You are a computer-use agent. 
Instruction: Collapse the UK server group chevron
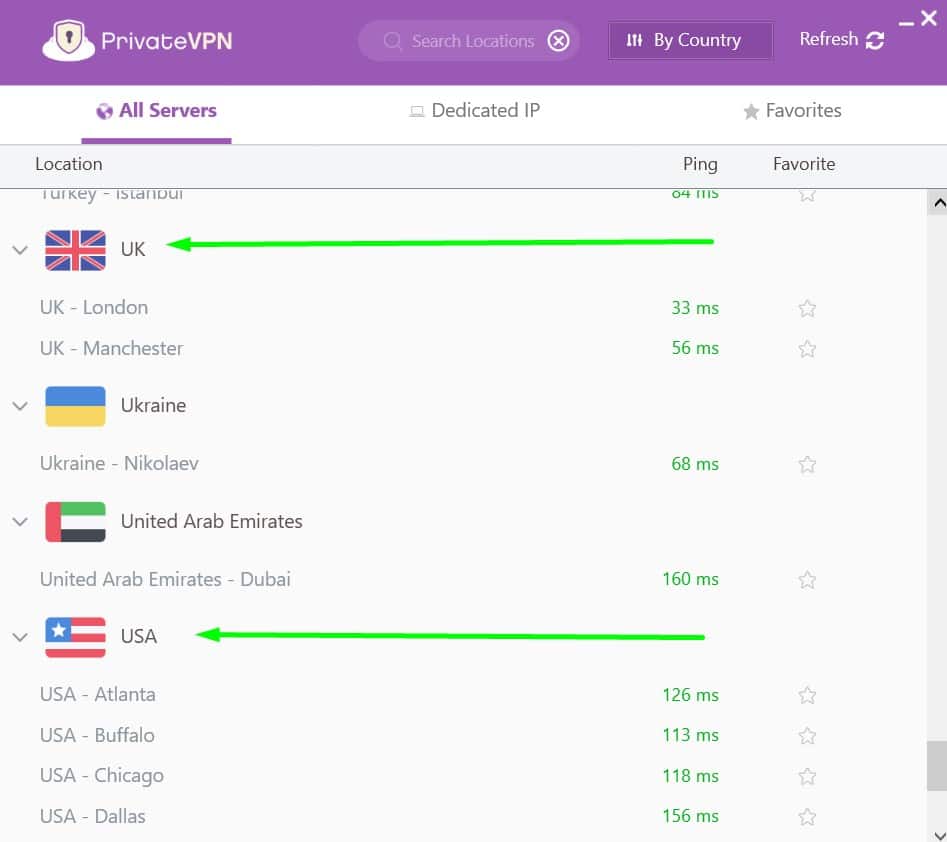click(x=20, y=250)
